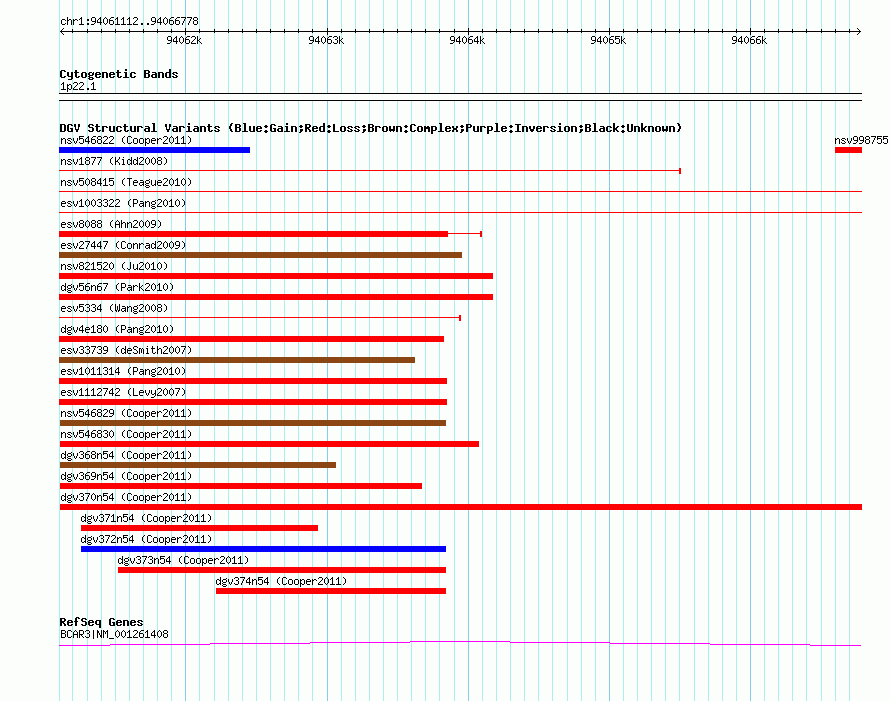Screen dimensions: 890x701
Task: Click the esv5334 (Wang2008) label
Action: pyautogui.click(x=114, y=308)
